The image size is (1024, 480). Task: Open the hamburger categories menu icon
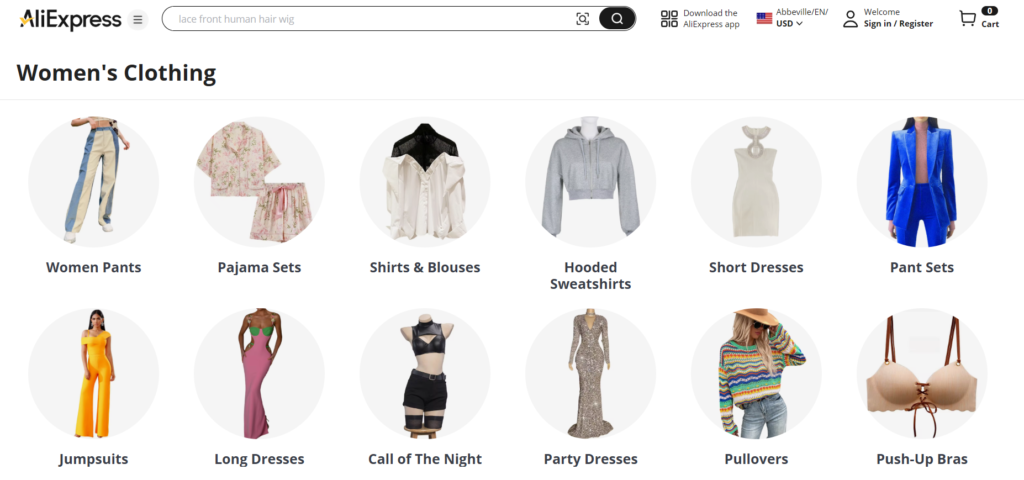click(x=138, y=20)
